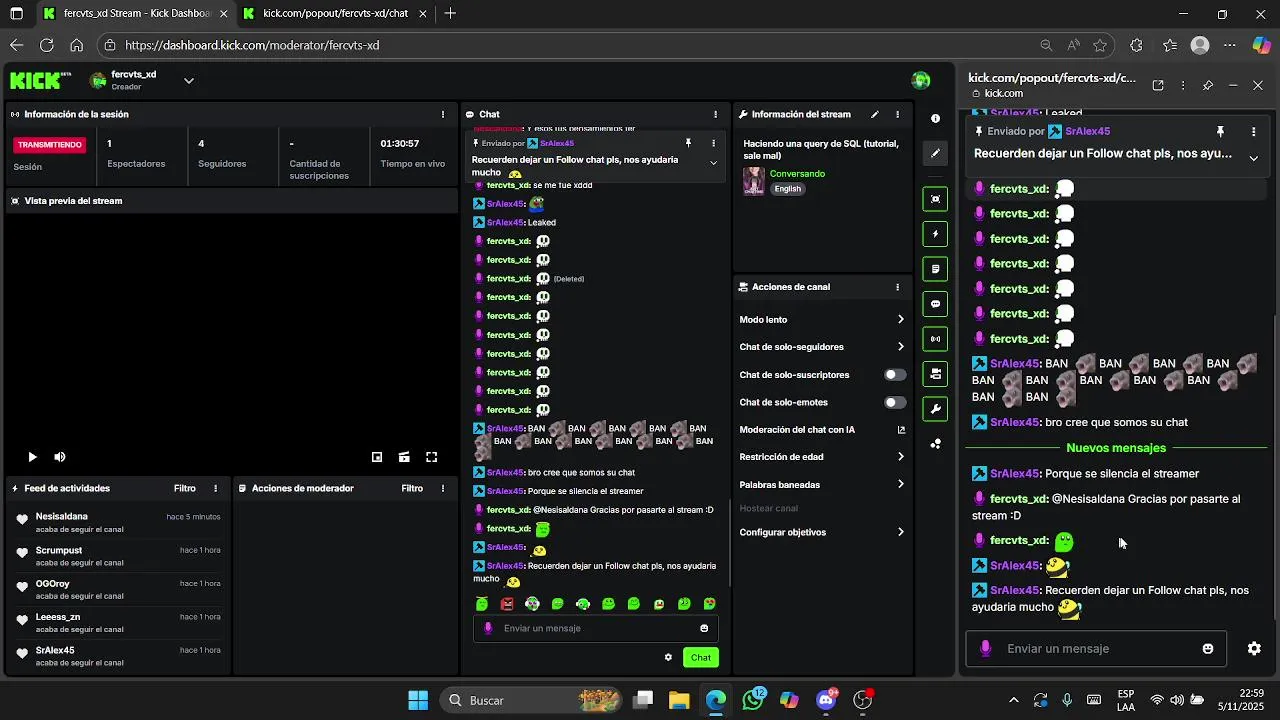Expand pinned message in dashboard chat
1280x720 pixels.
click(713, 162)
